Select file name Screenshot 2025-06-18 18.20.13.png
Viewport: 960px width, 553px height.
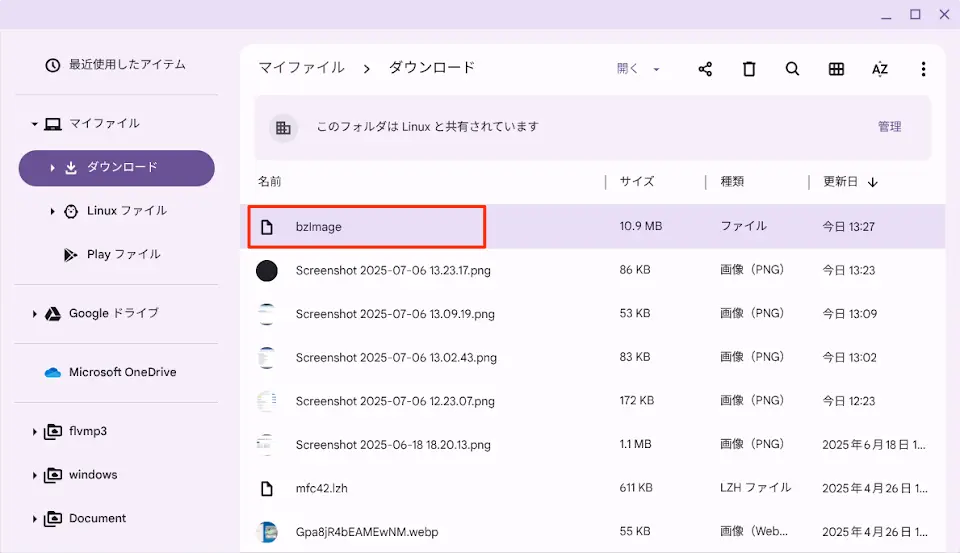point(393,445)
